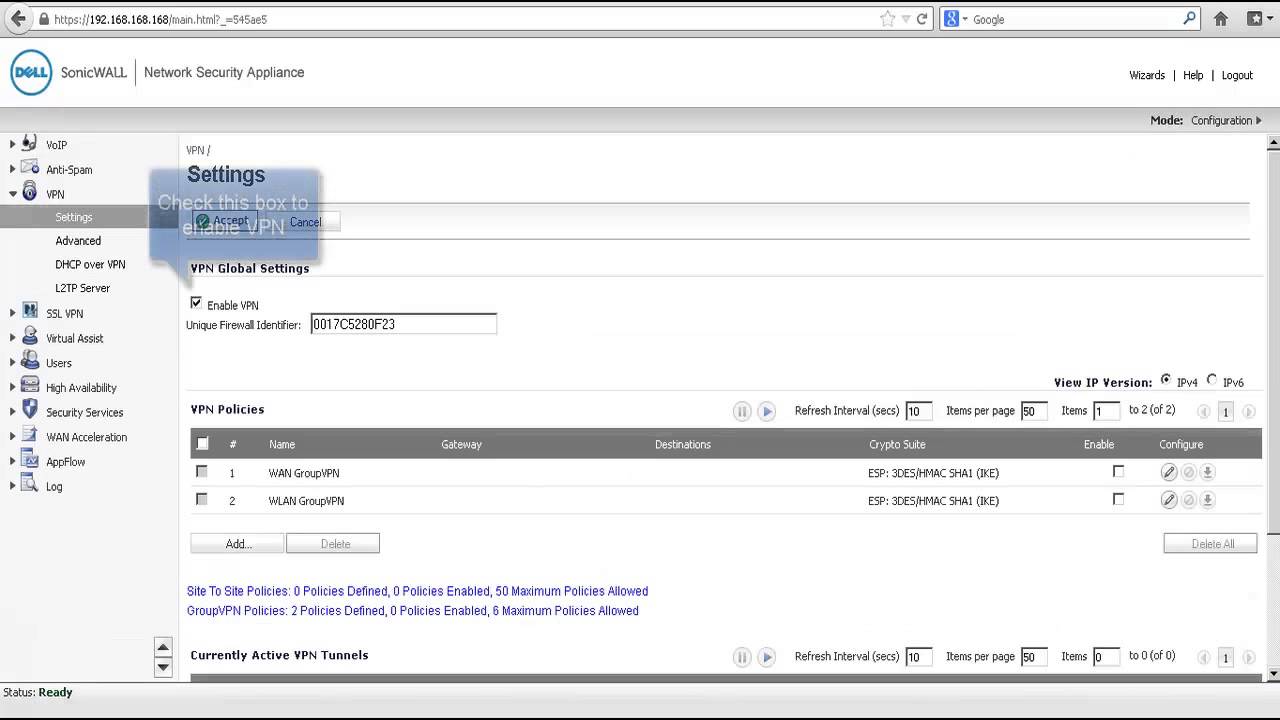1280x720 pixels.
Task: Click the Cancel button
Action: [305, 222]
